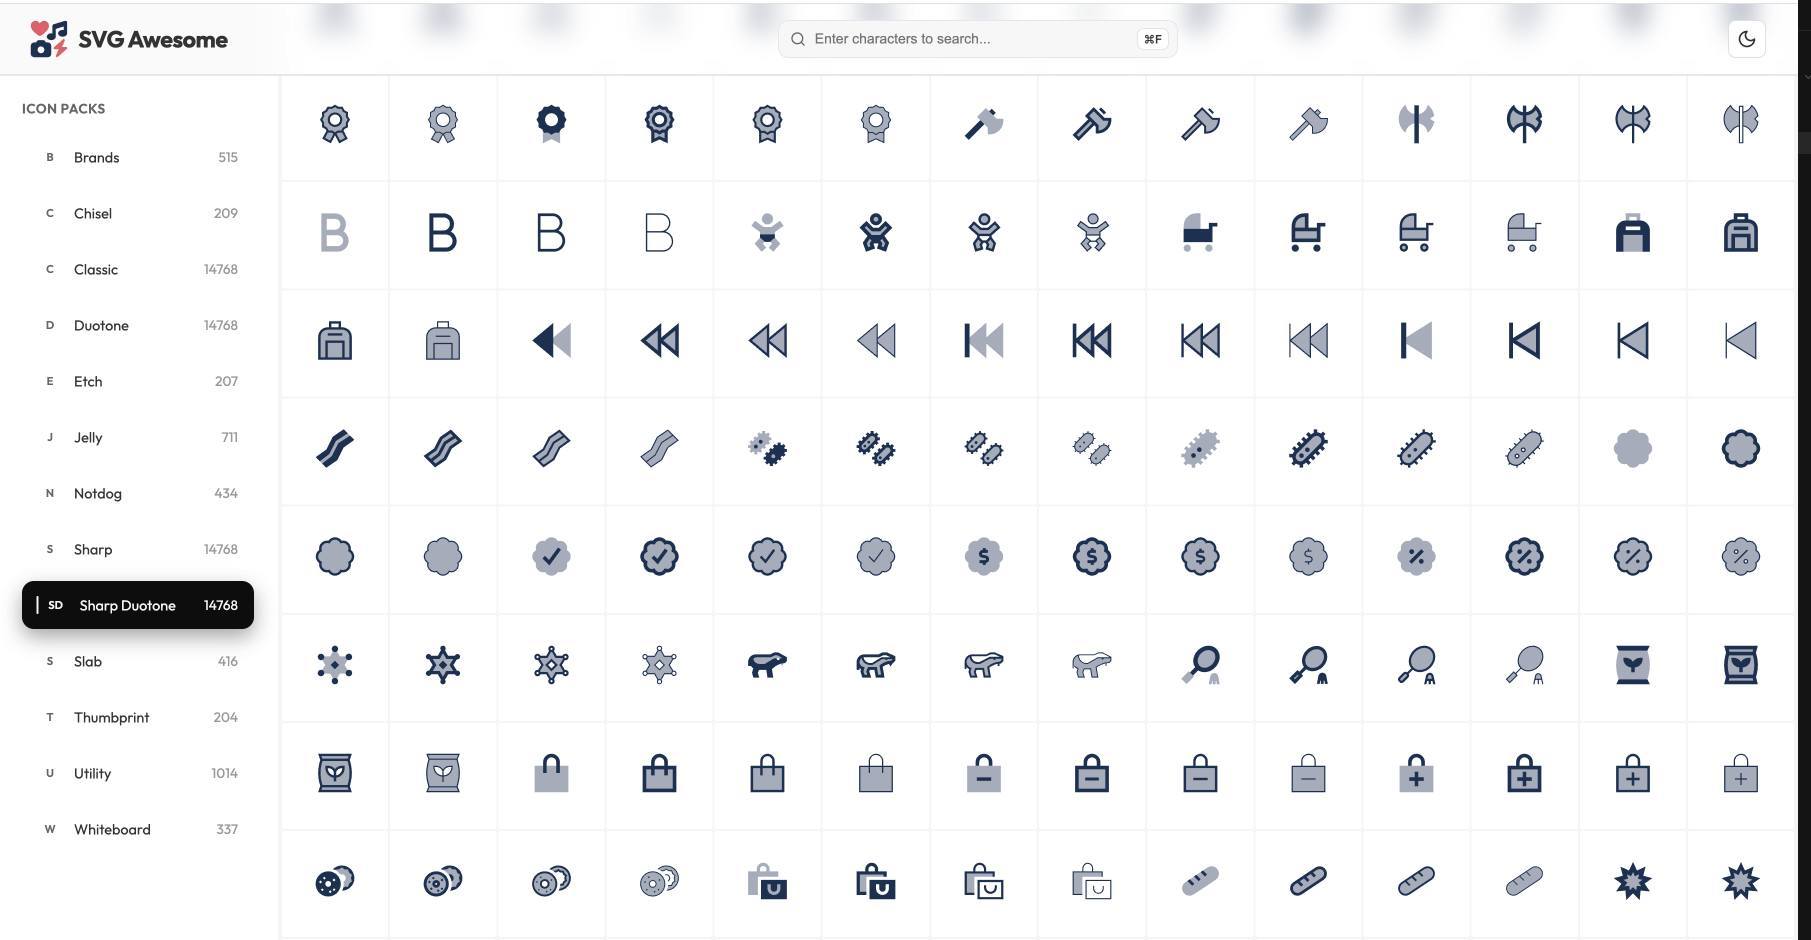
Task: Select the plain gray solid shopping bag icon
Action: [x=551, y=773]
